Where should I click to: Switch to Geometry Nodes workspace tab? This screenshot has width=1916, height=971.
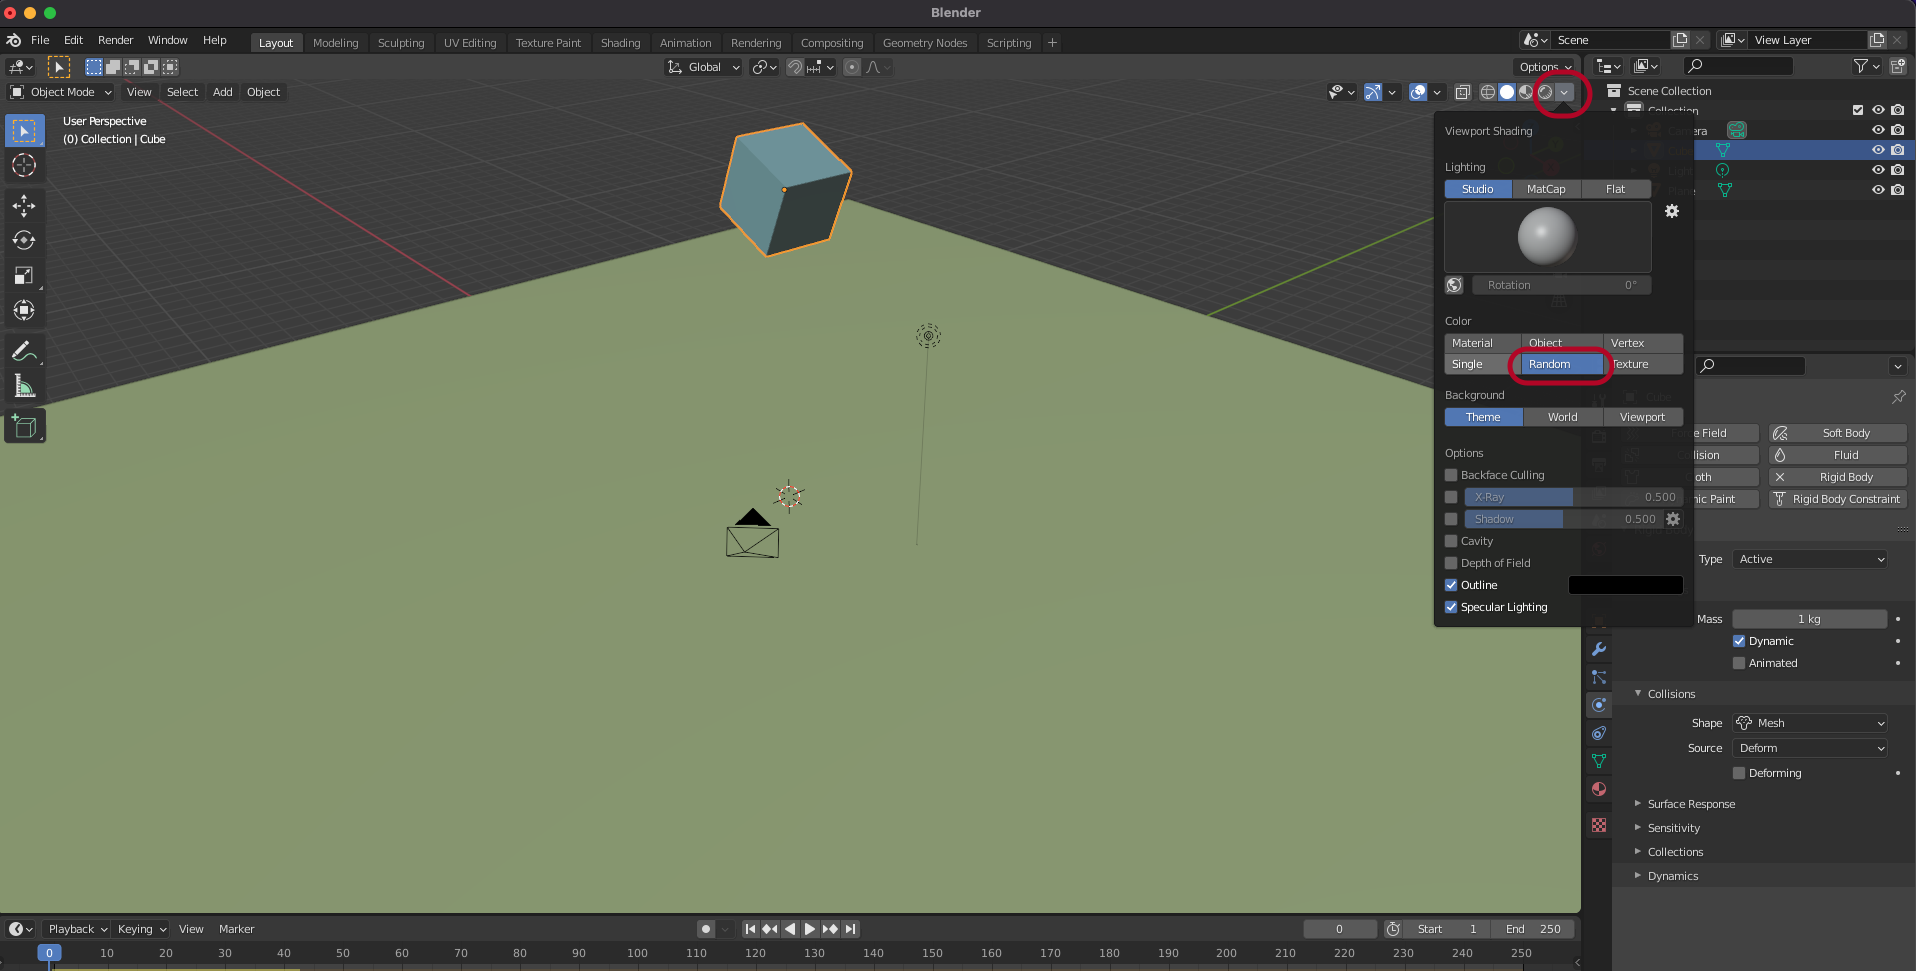coord(925,43)
